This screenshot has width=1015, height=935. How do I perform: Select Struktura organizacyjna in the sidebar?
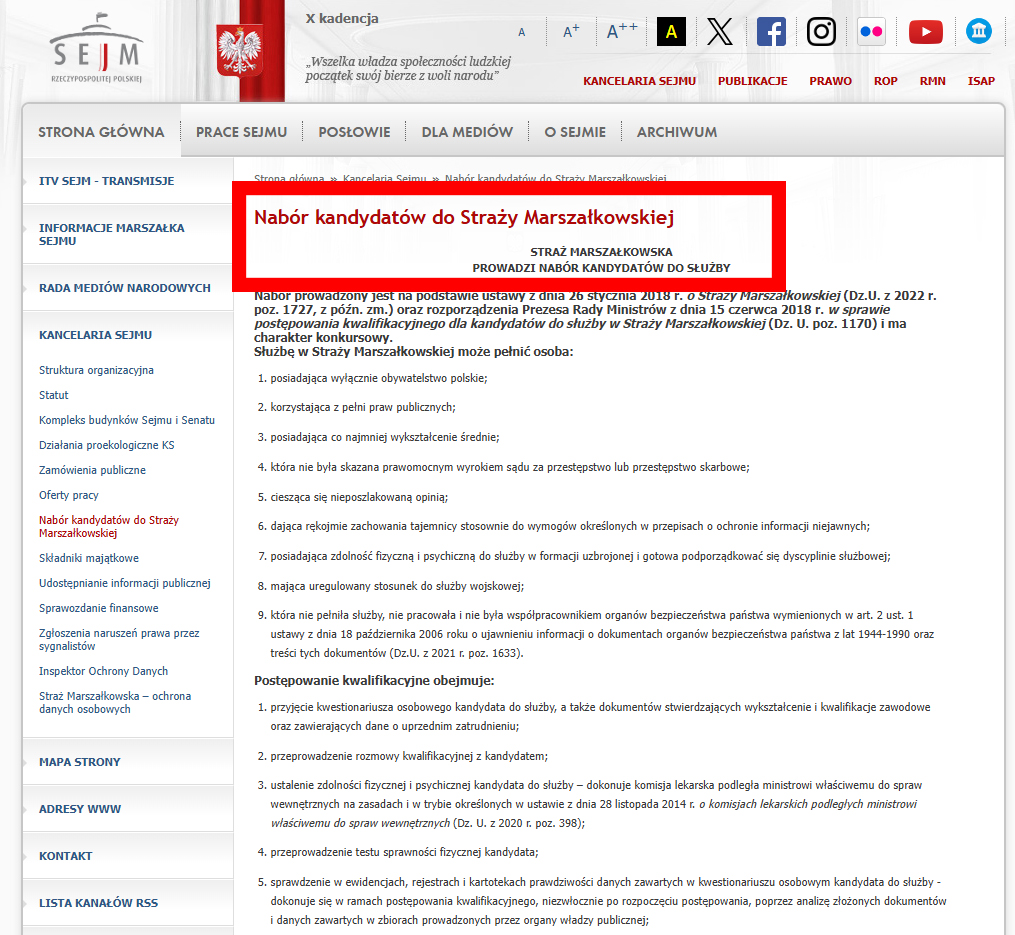point(95,369)
